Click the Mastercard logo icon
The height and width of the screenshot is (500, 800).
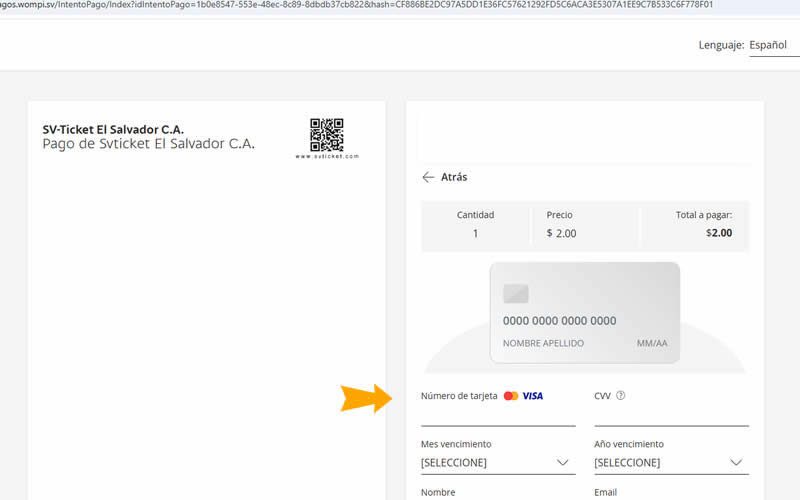coord(511,396)
